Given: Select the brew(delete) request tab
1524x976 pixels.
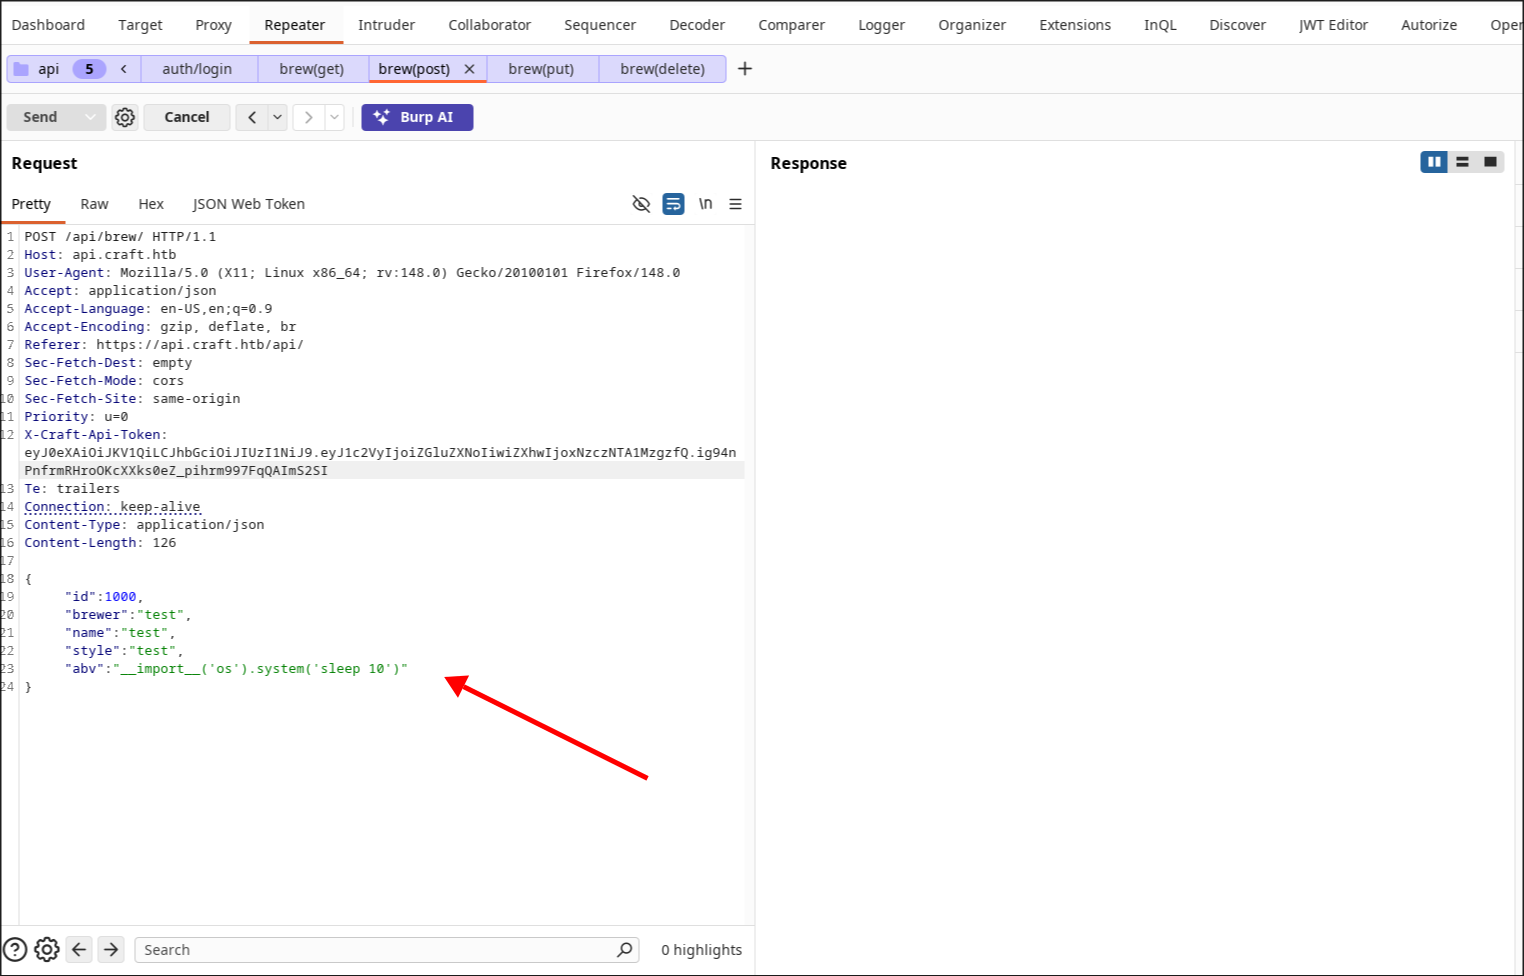Looking at the screenshot, I should [x=662, y=69].
